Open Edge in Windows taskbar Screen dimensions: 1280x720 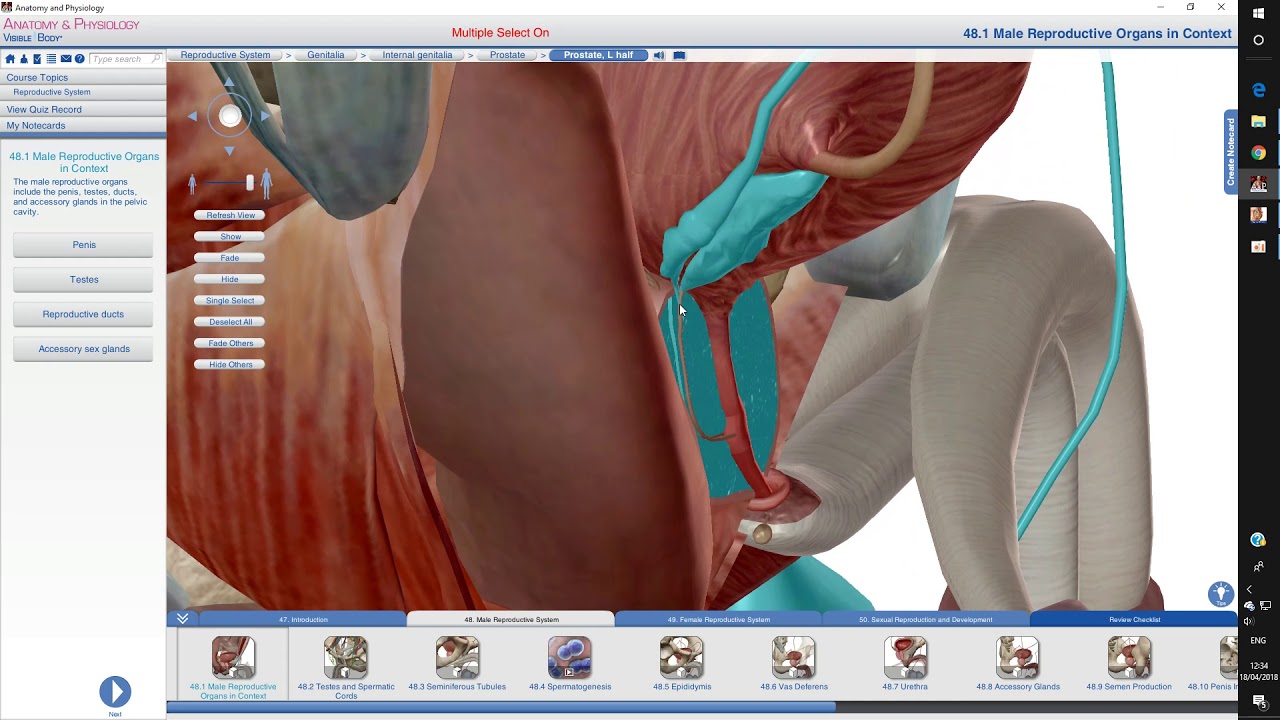tap(1258, 90)
